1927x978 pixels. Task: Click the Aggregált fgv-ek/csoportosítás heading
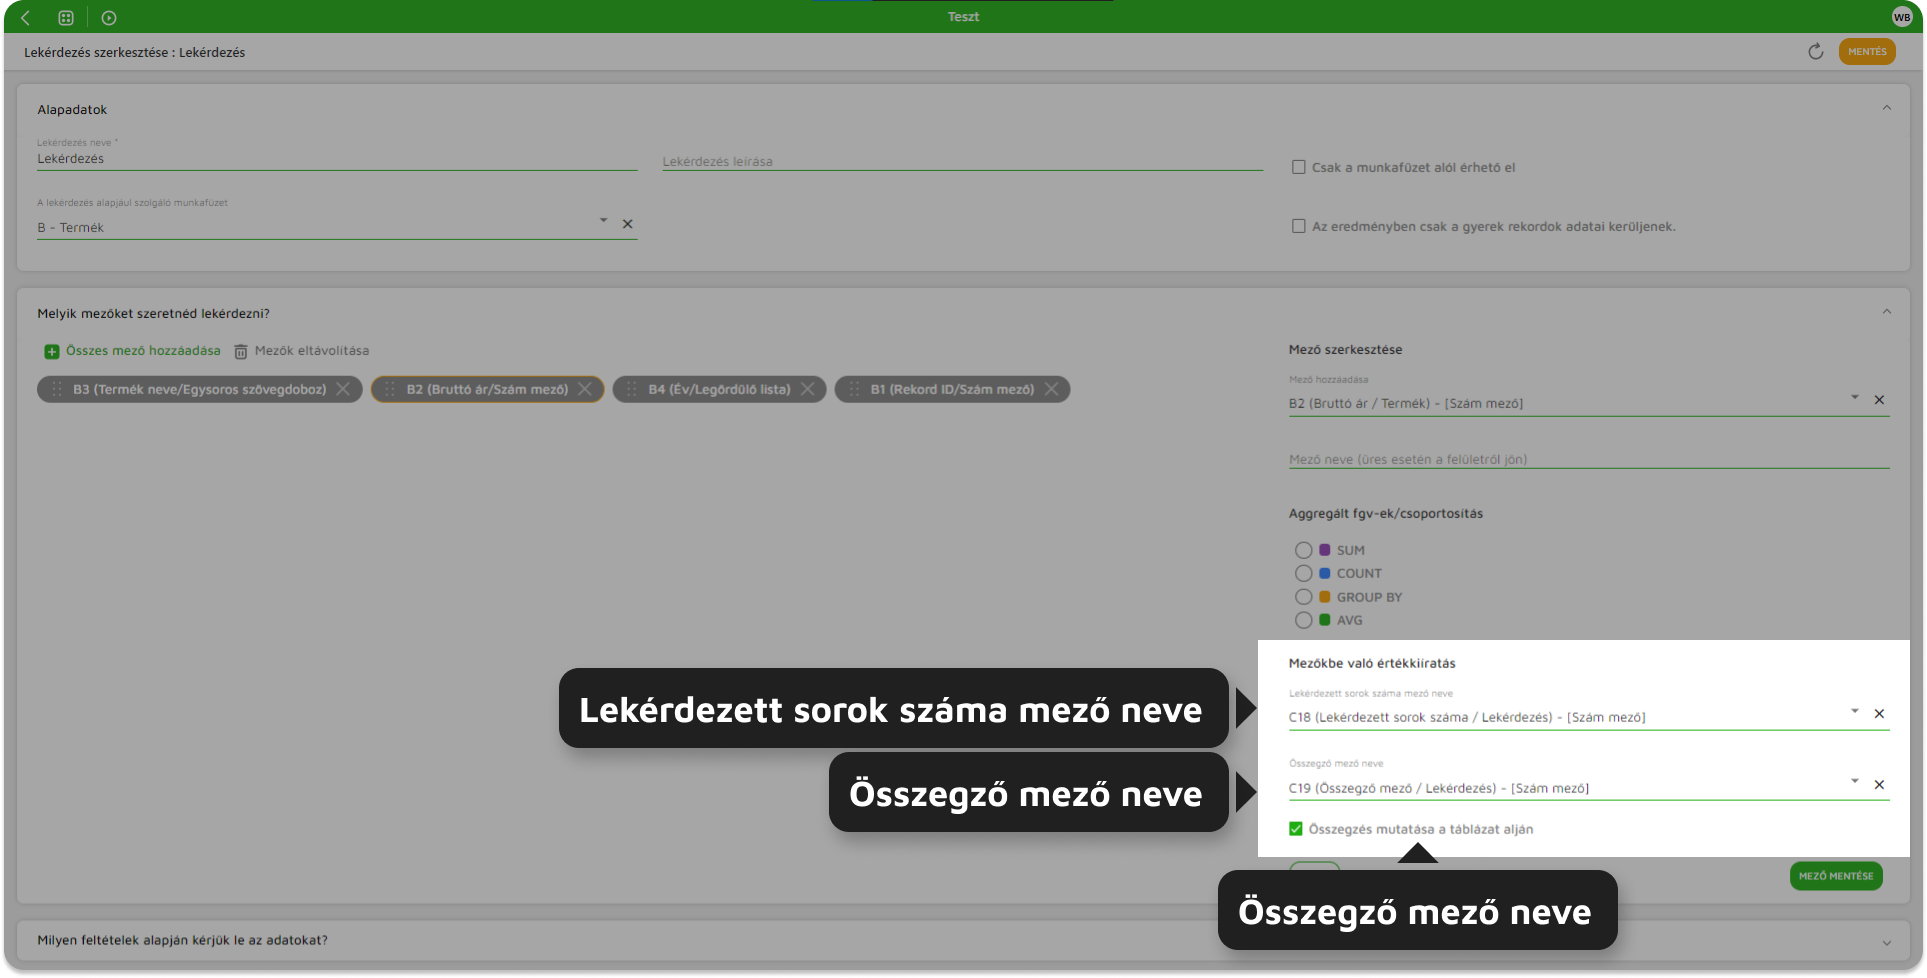pyautogui.click(x=1386, y=514)
